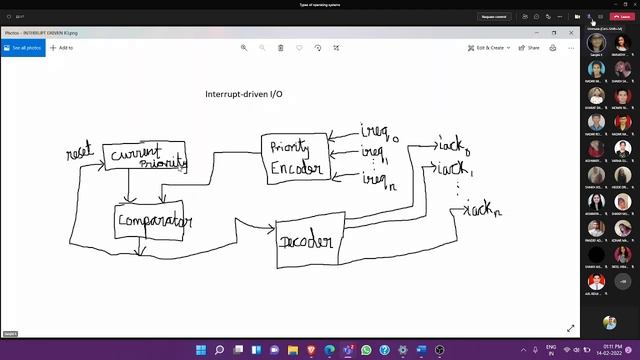Image resolution: width=640 pixels, height=360 pixels.
Task: Open the overflow participants count bubble
Action: (x=623, y=282)
